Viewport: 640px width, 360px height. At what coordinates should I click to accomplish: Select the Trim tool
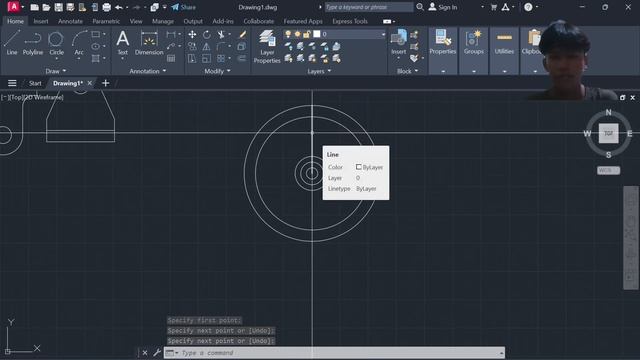[x=221, y=35]
